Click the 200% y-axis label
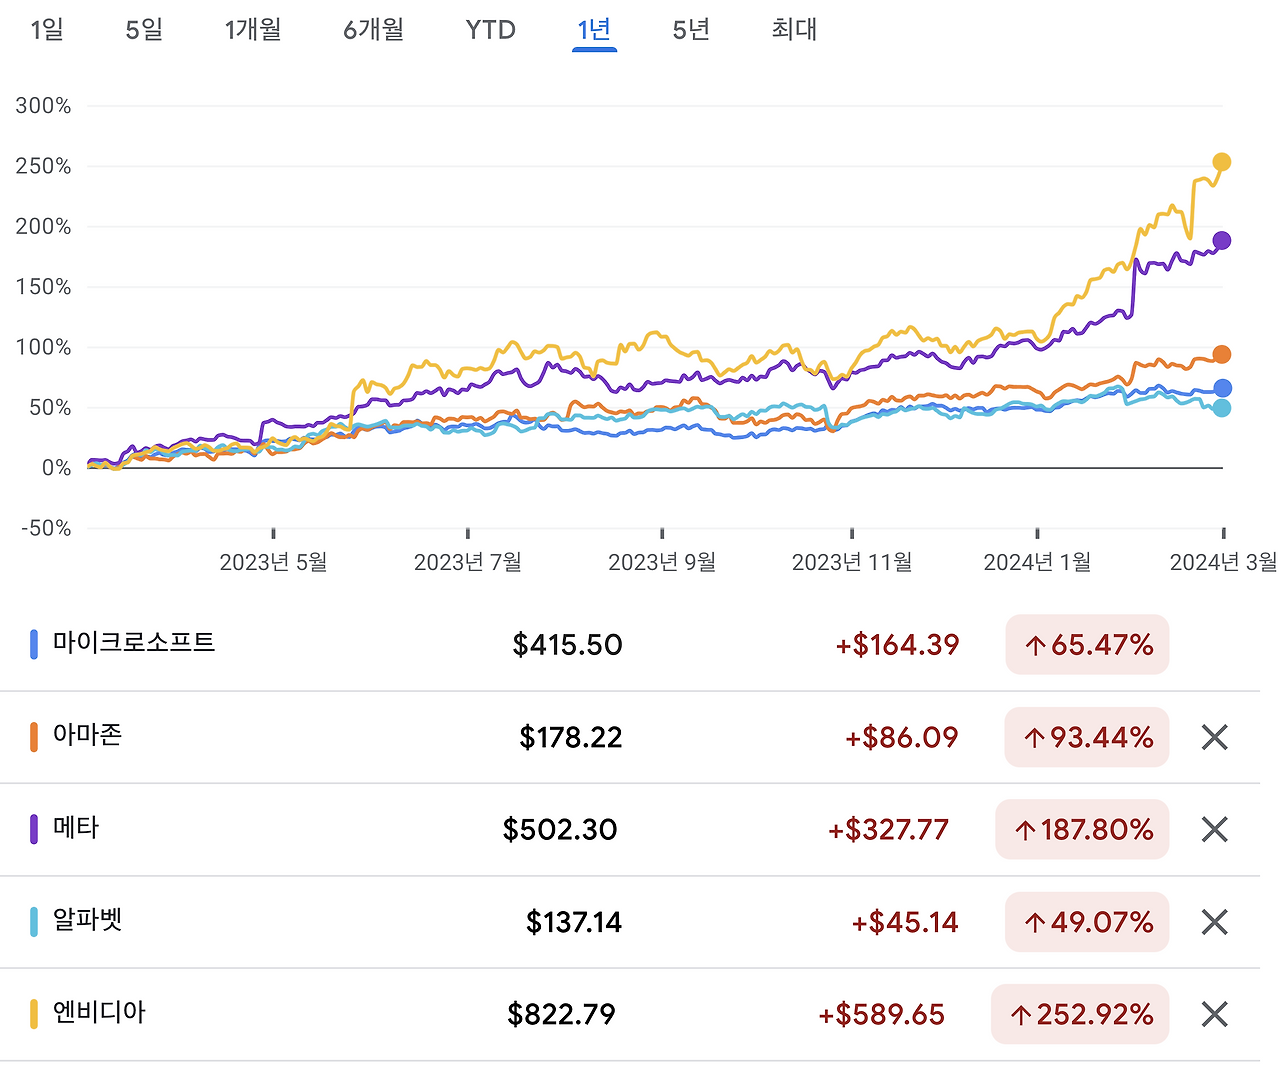The height and width of the screenshot is (1068, 1280). pyautogui.click(x=43, y=227)
